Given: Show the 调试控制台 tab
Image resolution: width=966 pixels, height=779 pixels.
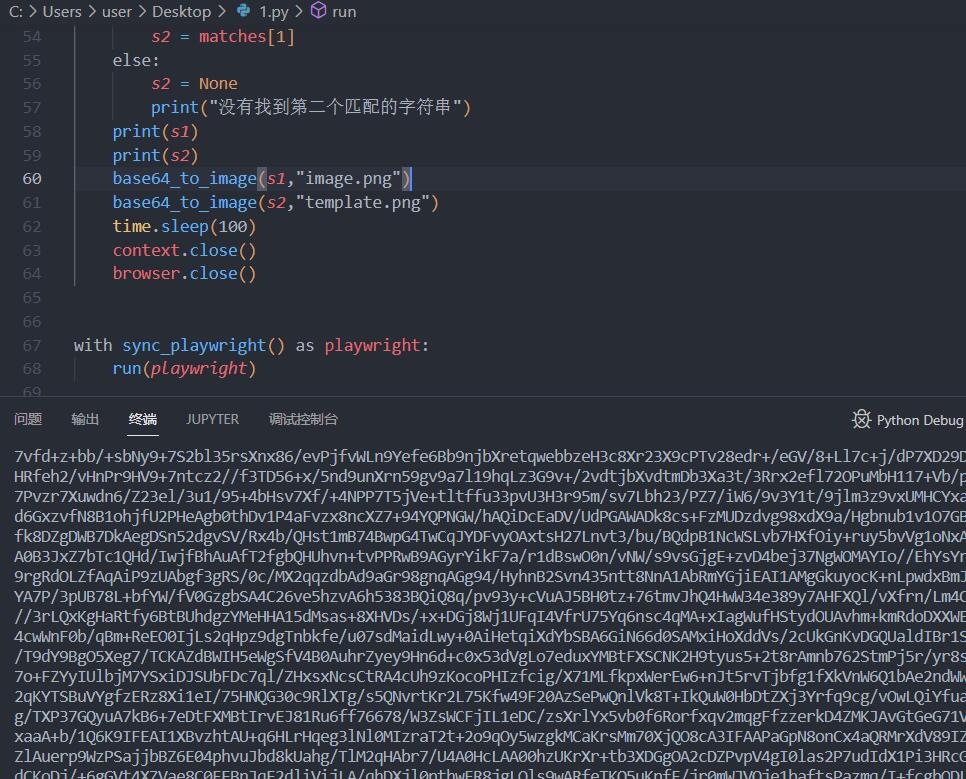Looking at the screenshot, I should tap(303, 420).
